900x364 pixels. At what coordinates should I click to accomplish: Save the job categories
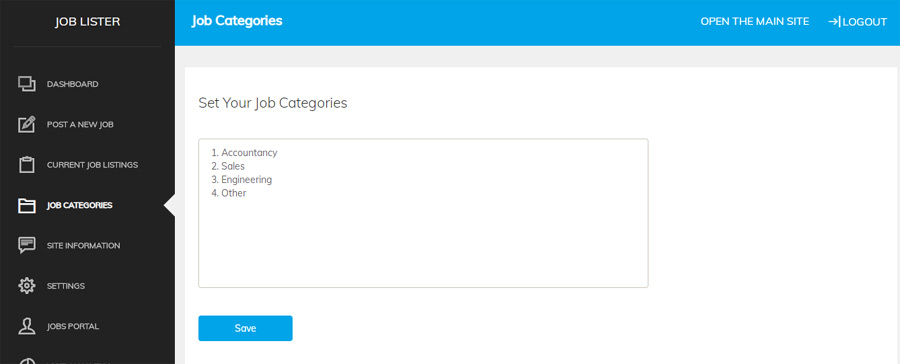tap(245, 328)
